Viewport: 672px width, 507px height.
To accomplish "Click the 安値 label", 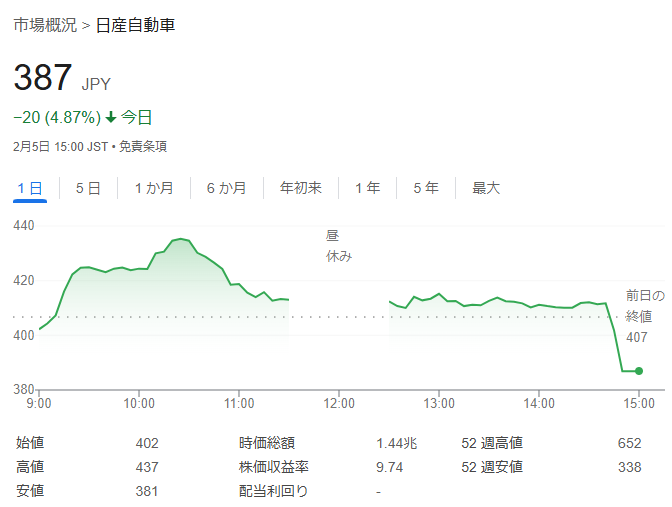I will coord(30,491).
